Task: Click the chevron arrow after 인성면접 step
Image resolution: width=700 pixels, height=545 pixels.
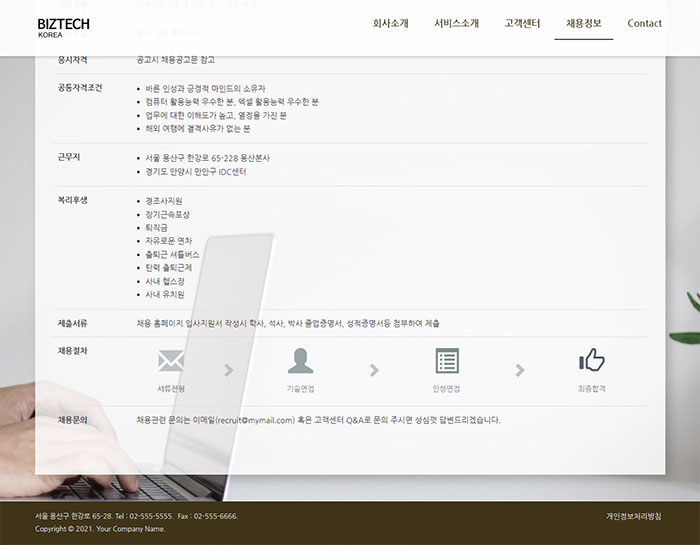Action: coord(519,370)
